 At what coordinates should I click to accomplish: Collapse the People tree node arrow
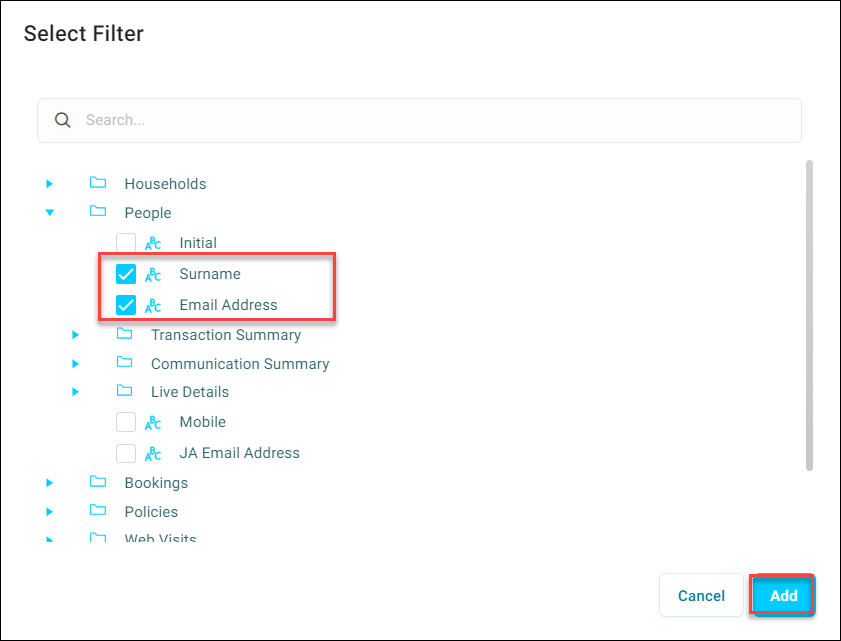50,212
